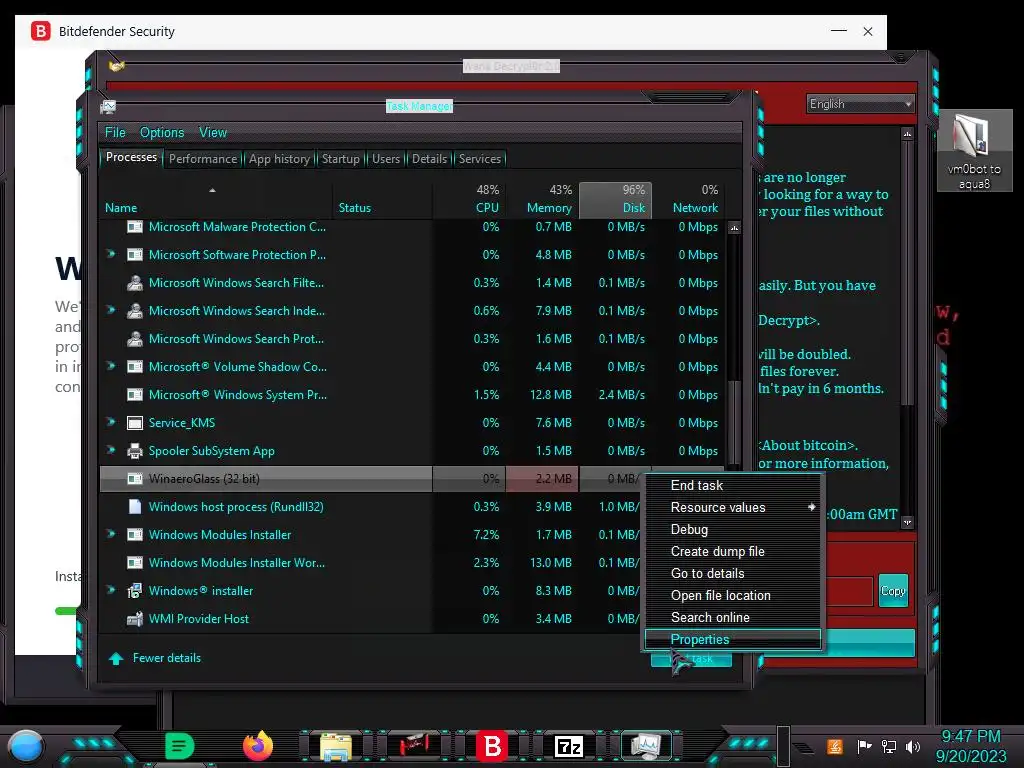Expand the Windows installer row
The width and height of the screenshot is (1024, 768).
(x=111, y=590)
